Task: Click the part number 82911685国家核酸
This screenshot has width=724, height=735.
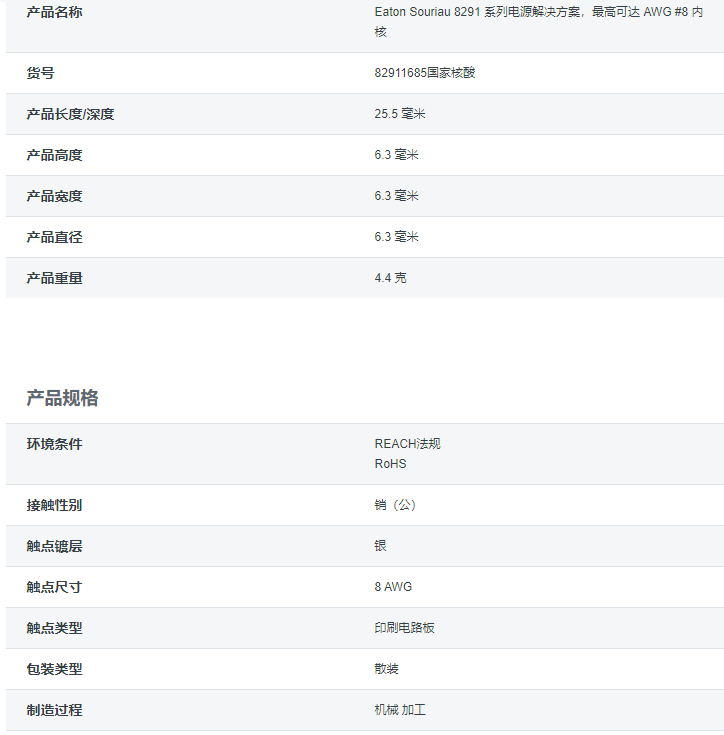Action: click(x=425, y=73)
